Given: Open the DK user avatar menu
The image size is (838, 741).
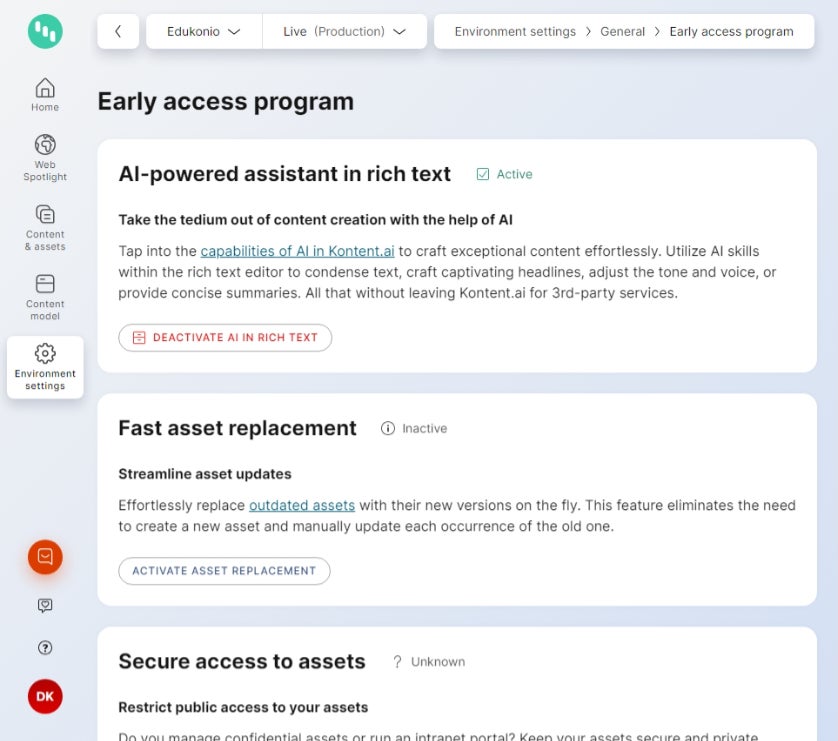Looking at the screenshot, I should [x=45, y=696].
